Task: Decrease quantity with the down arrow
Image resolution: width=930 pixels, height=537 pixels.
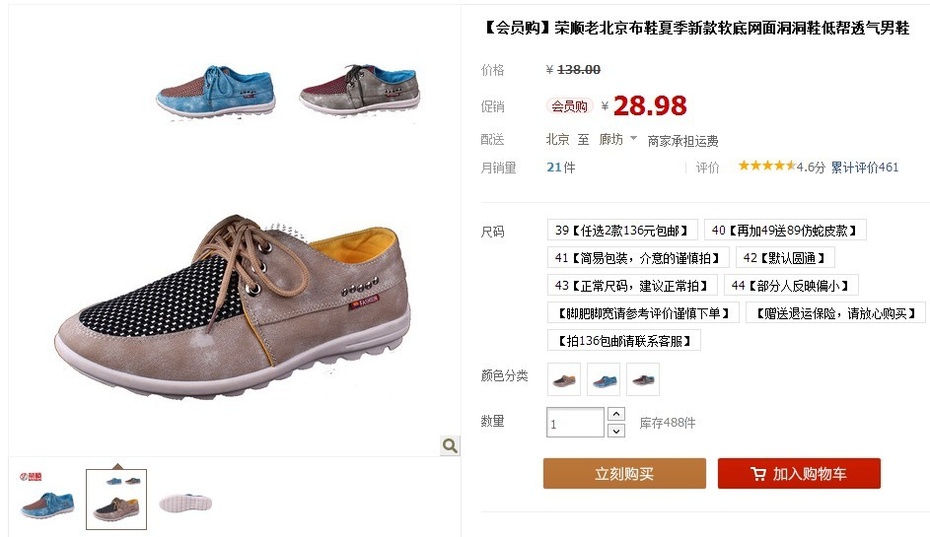Action: [x=616, y=431]
